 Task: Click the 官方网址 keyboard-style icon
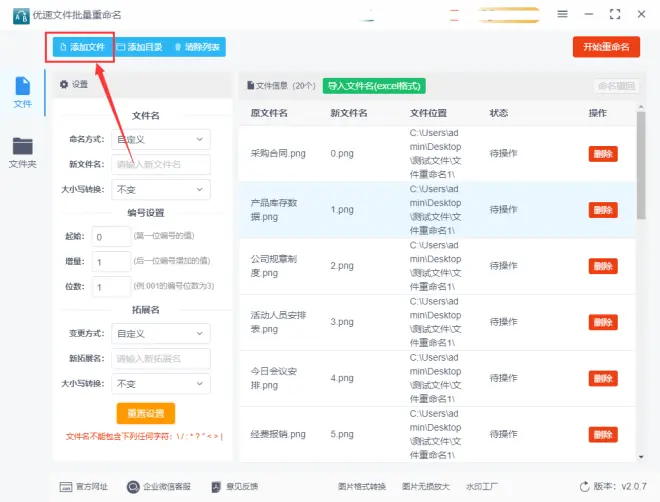(x=66, y=487)
